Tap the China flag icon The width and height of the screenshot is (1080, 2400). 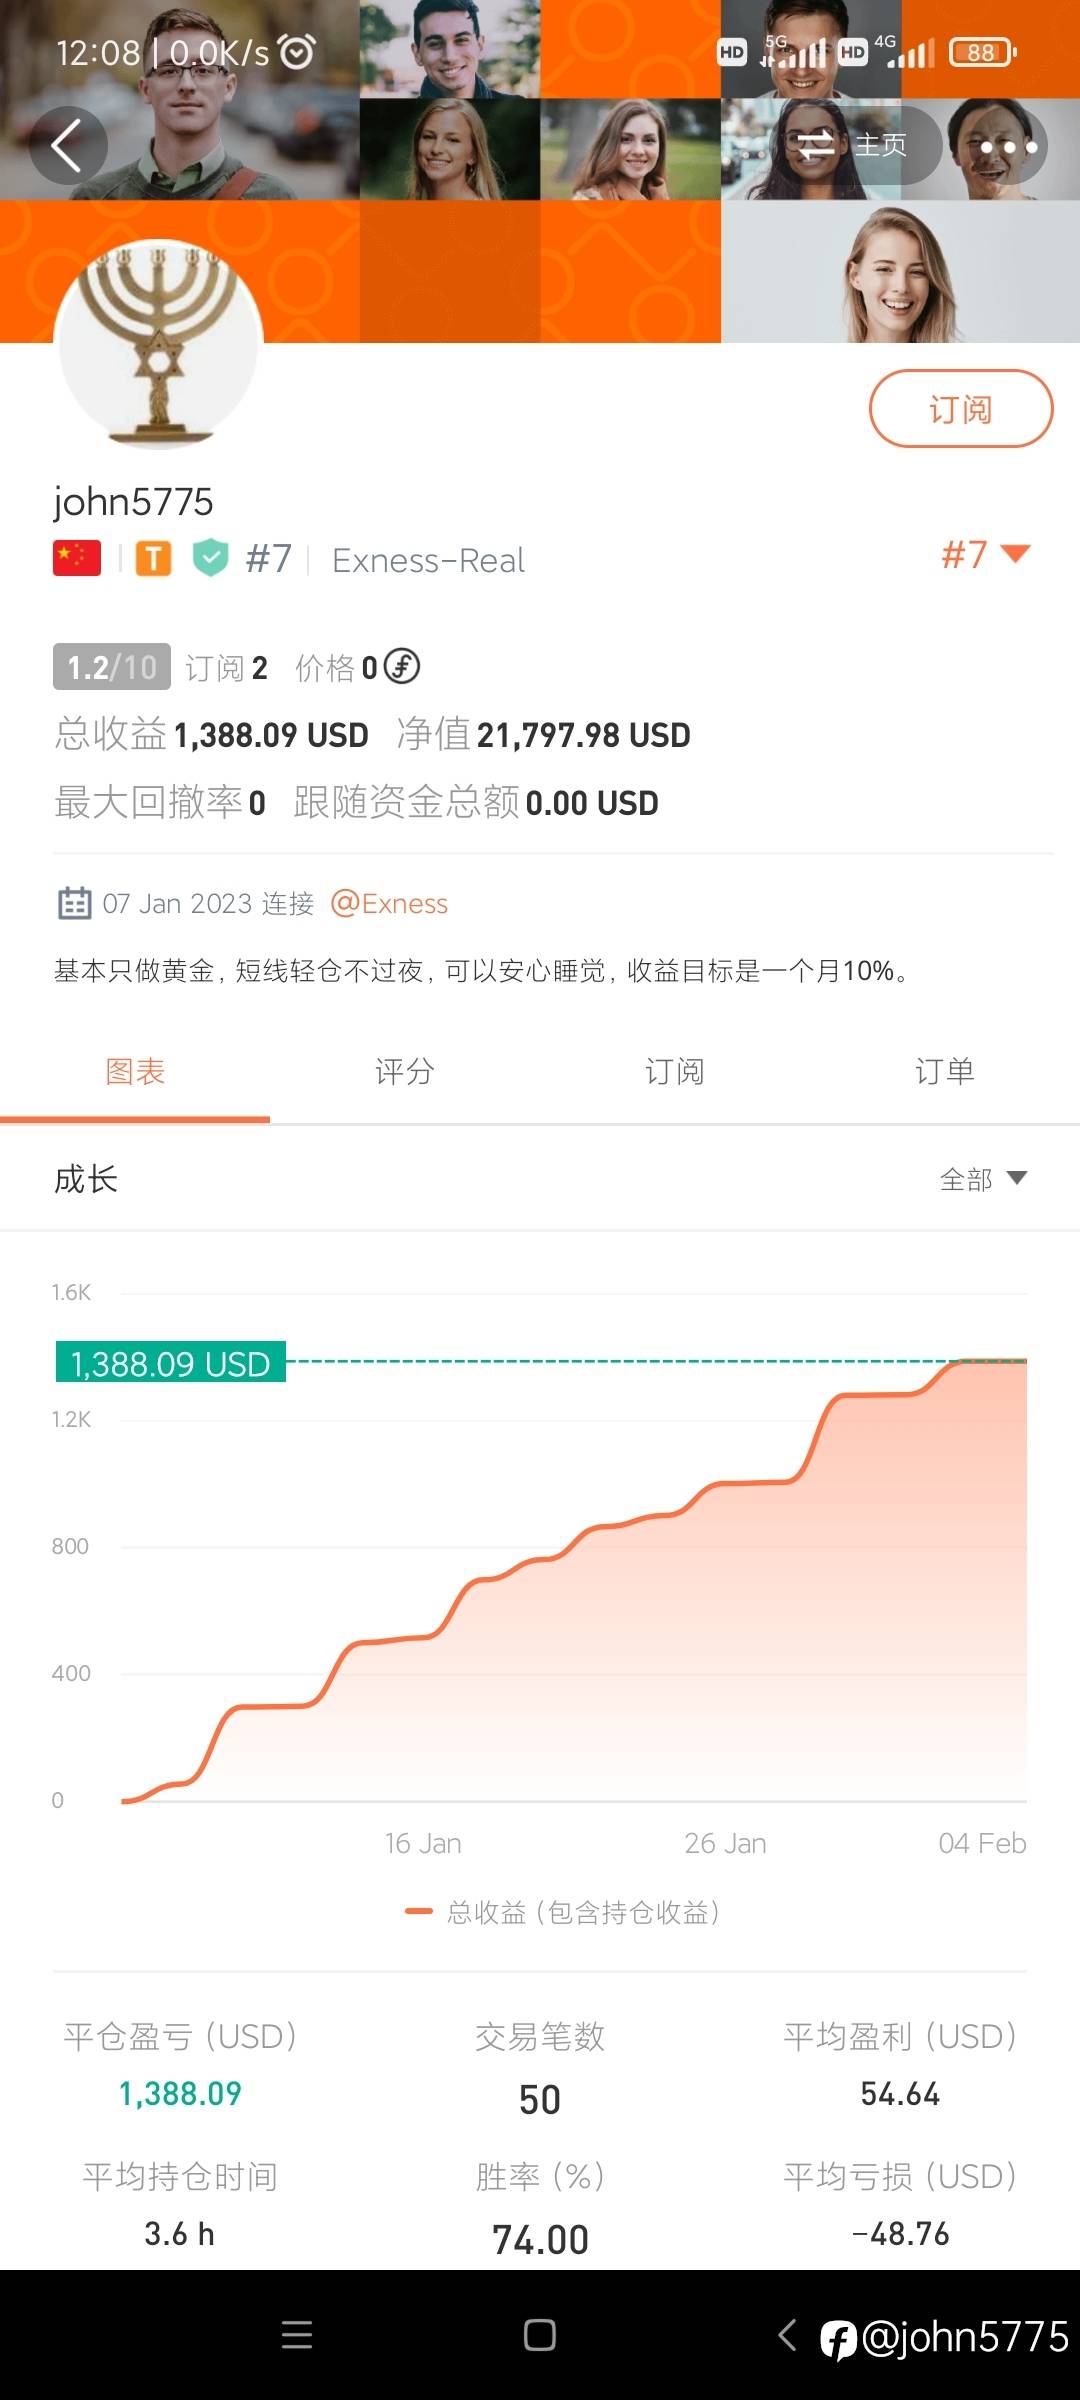click(x=77, y=558)
